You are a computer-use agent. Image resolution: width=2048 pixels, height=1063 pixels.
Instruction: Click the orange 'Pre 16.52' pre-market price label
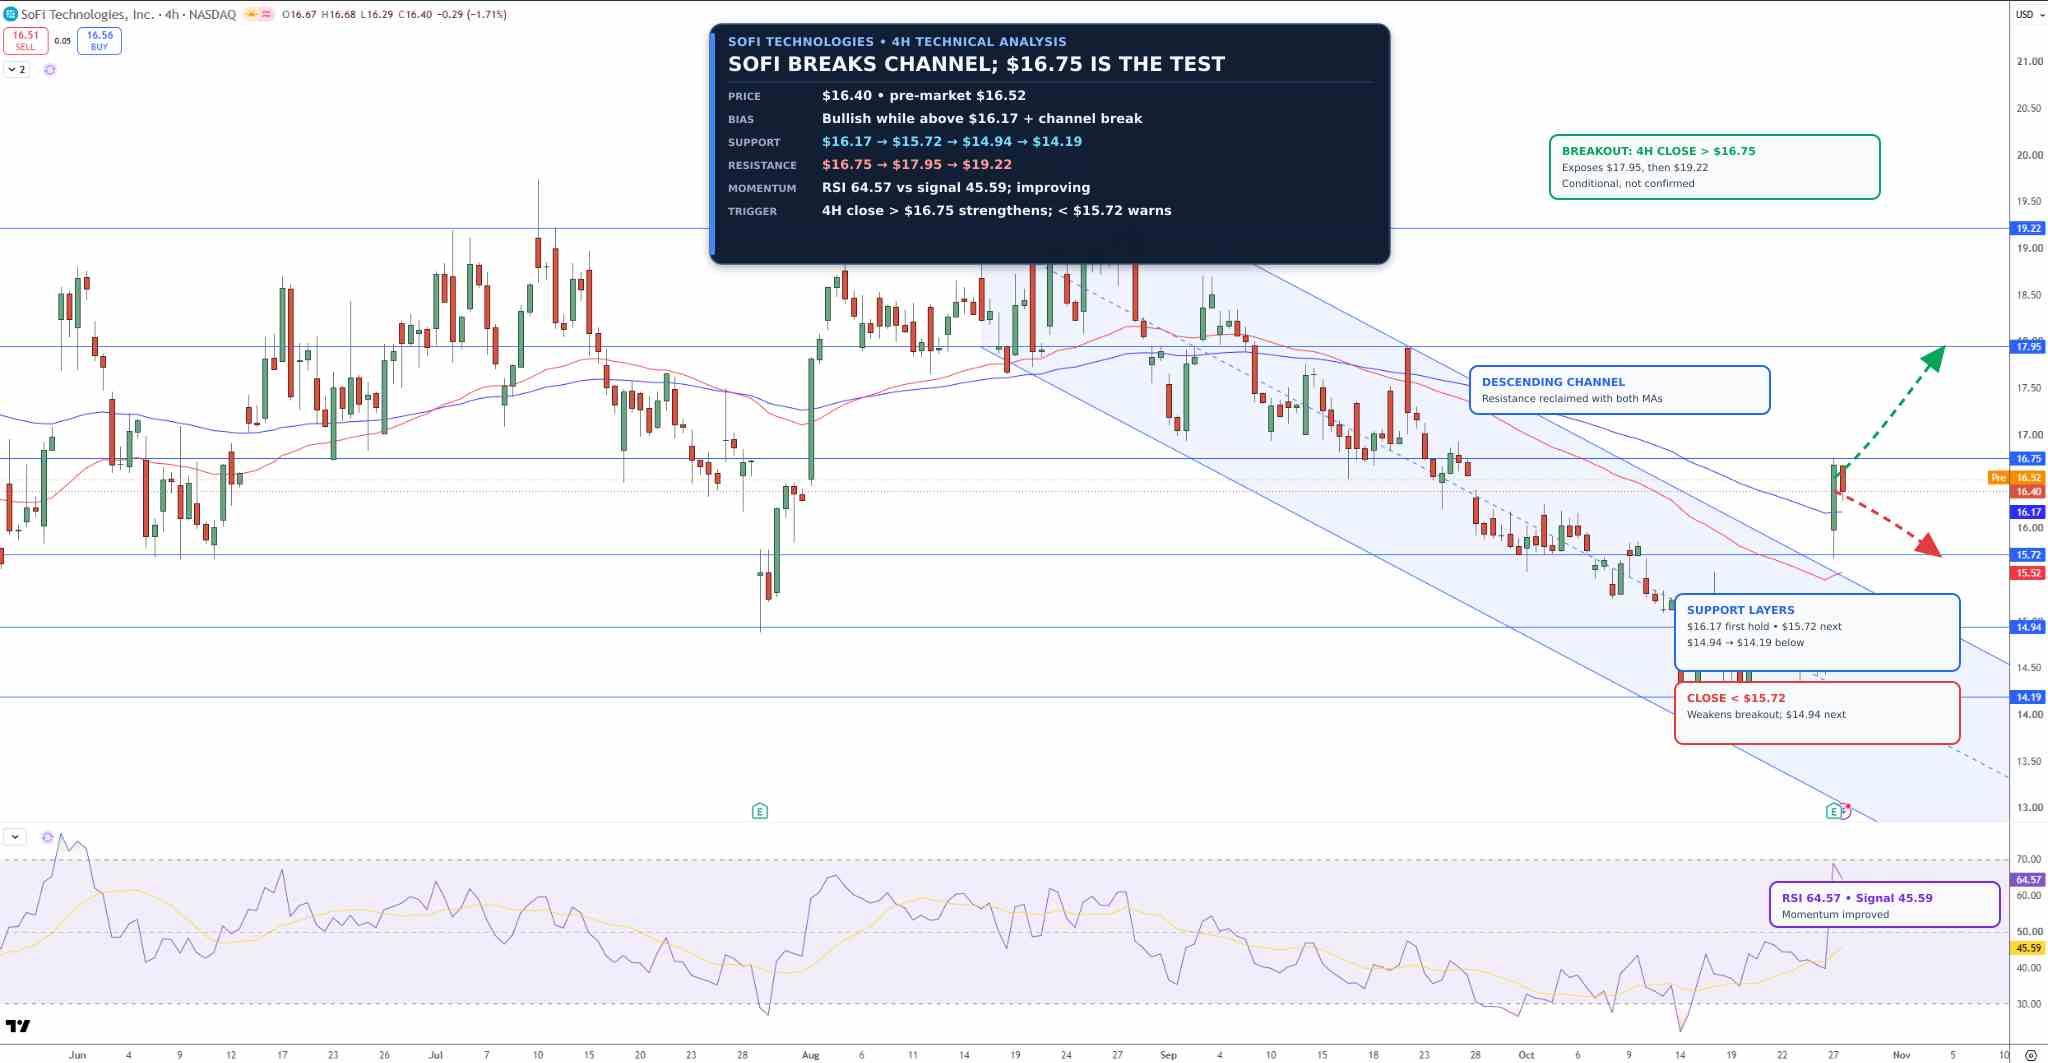(2017, 478)
